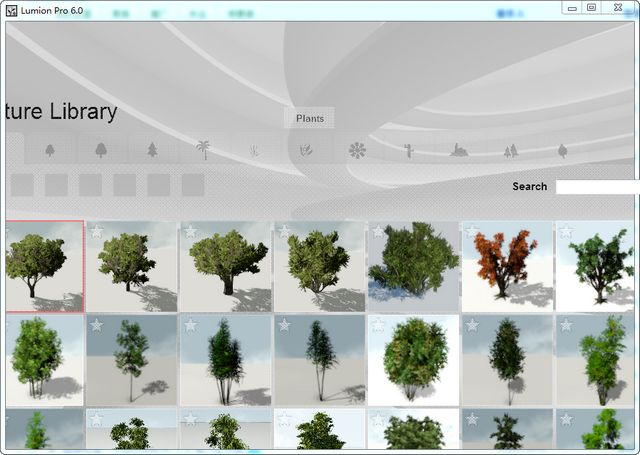
Task: Select the grass blades category icon
Action: point(254,150)
